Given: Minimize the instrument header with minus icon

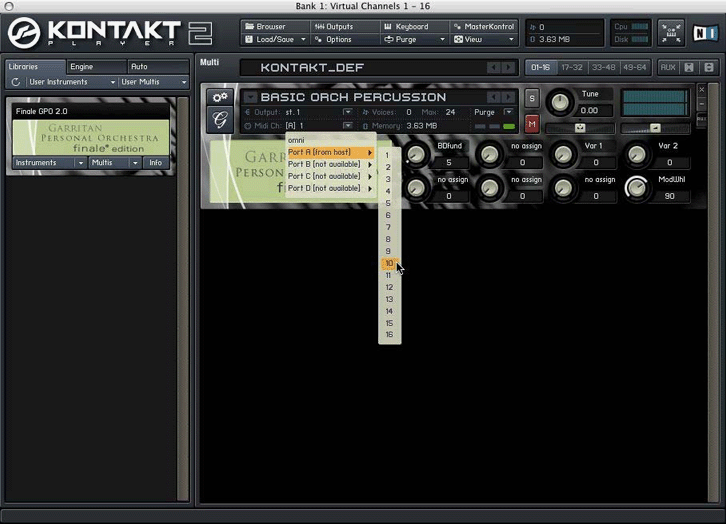Looking at the screenshot, I should click(702, 104).
